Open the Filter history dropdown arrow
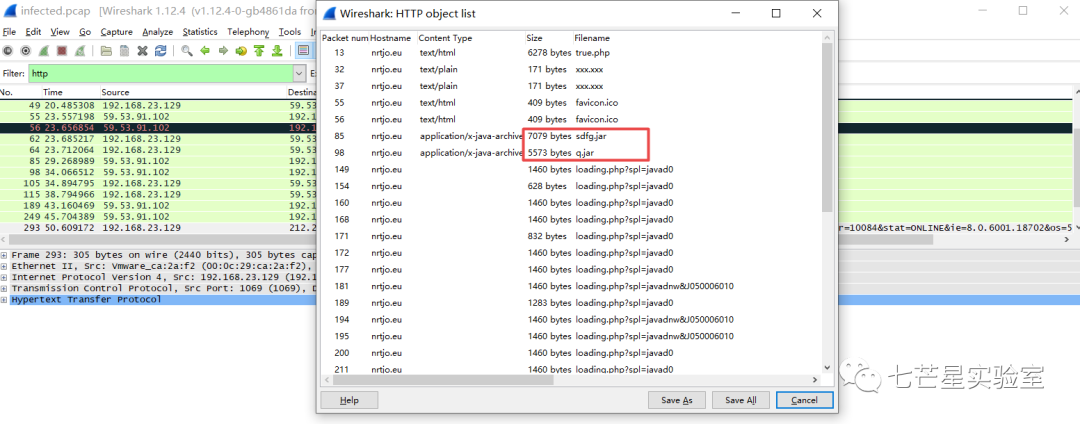 coord(299,73)
